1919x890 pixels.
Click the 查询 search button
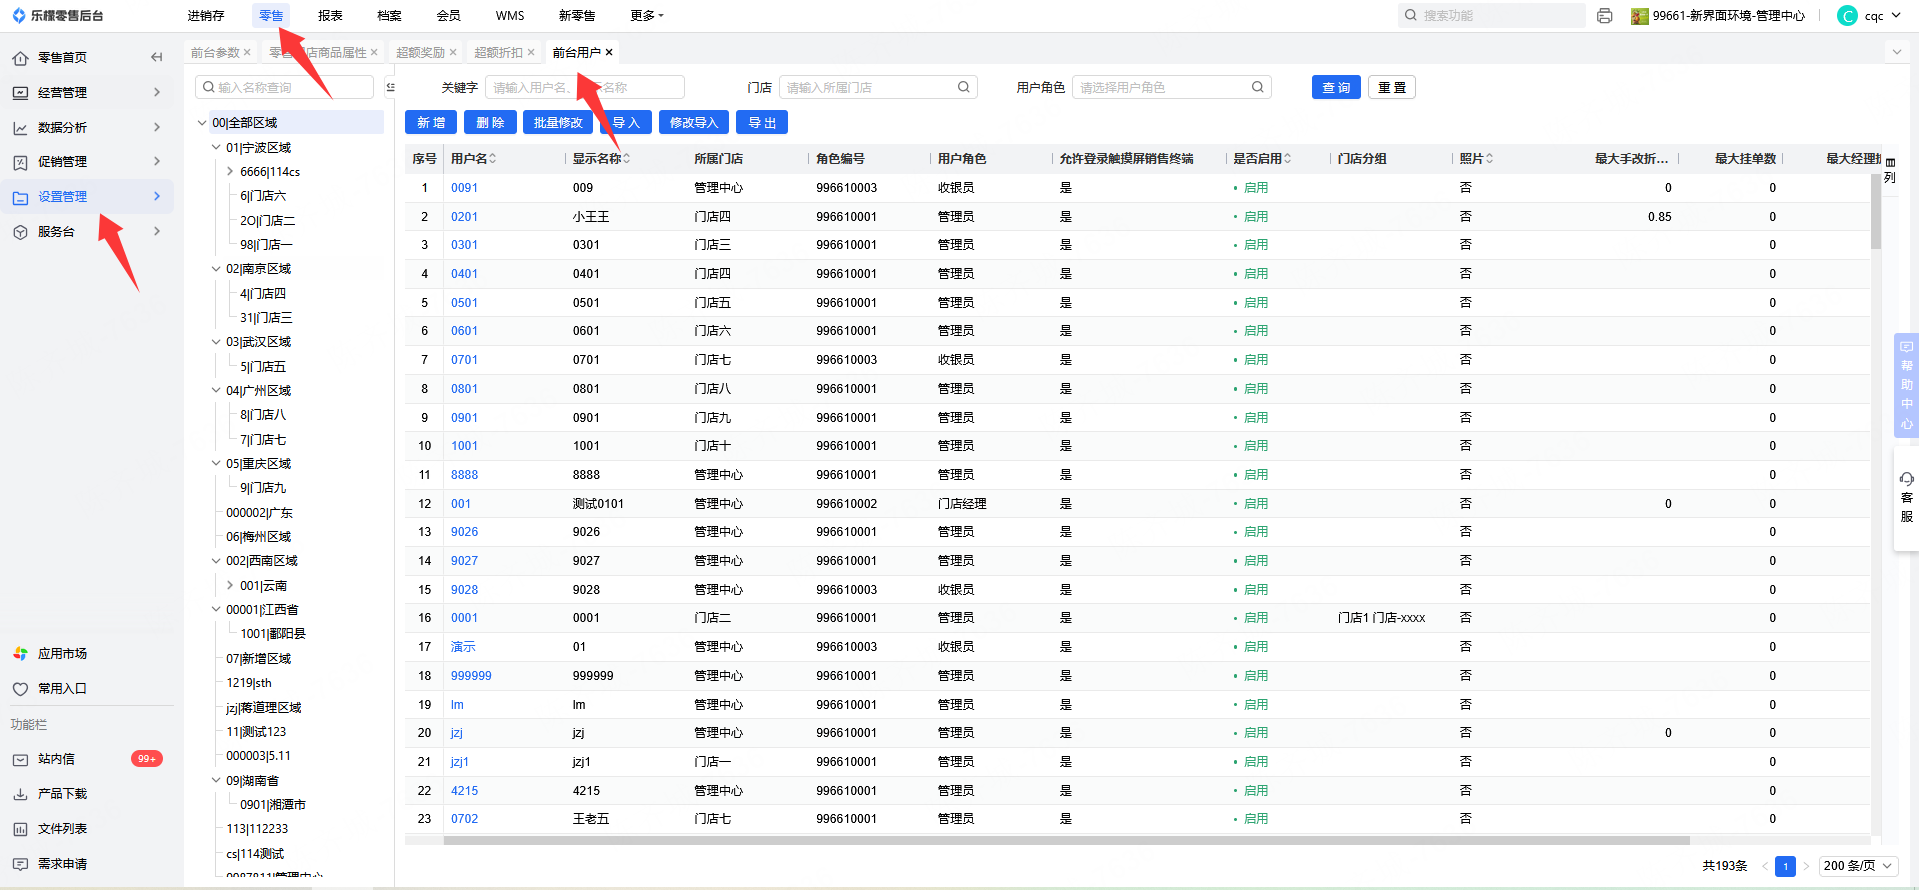[x=1335, y=88]
